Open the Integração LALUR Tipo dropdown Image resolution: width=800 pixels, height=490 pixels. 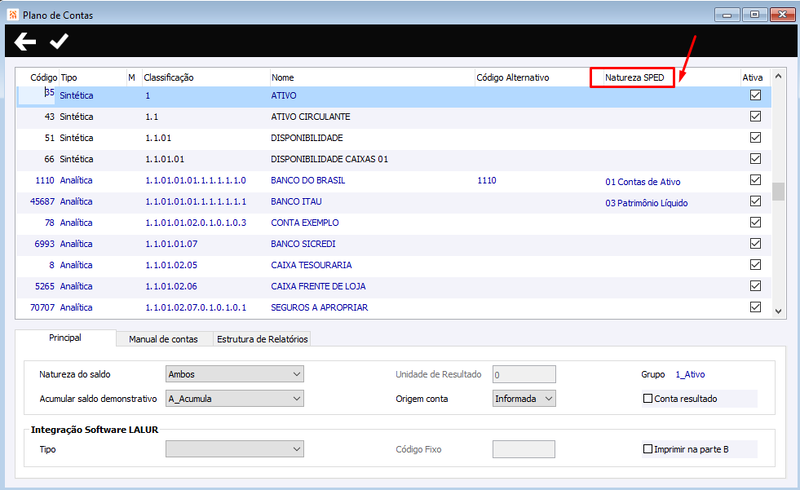click(x=235, y=449)
